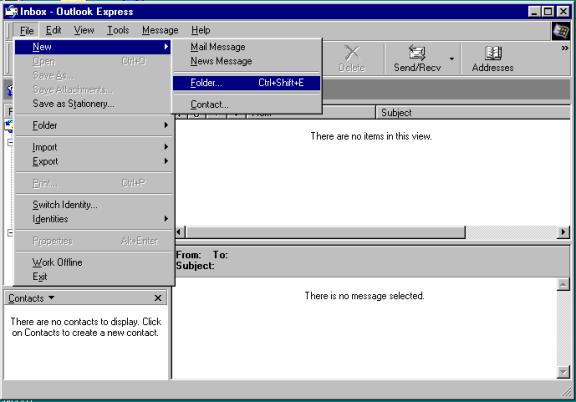Image resolution: width=576 pixels, height=402 pixels.
Task: Open the Tools menu
Action: [118, 30]
